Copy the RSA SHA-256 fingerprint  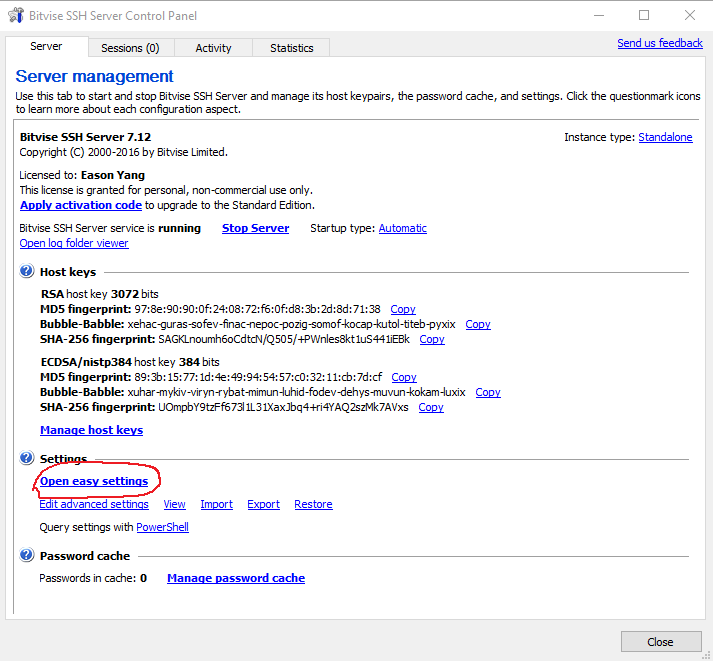[x=432, y=339]
